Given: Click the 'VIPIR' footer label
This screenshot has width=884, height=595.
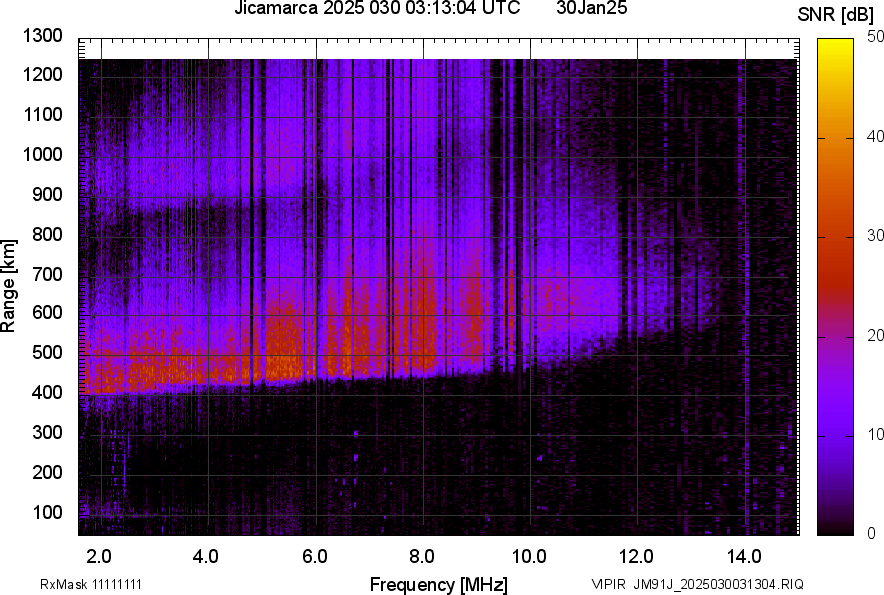Looking at the screenshot, I should 608,584.
